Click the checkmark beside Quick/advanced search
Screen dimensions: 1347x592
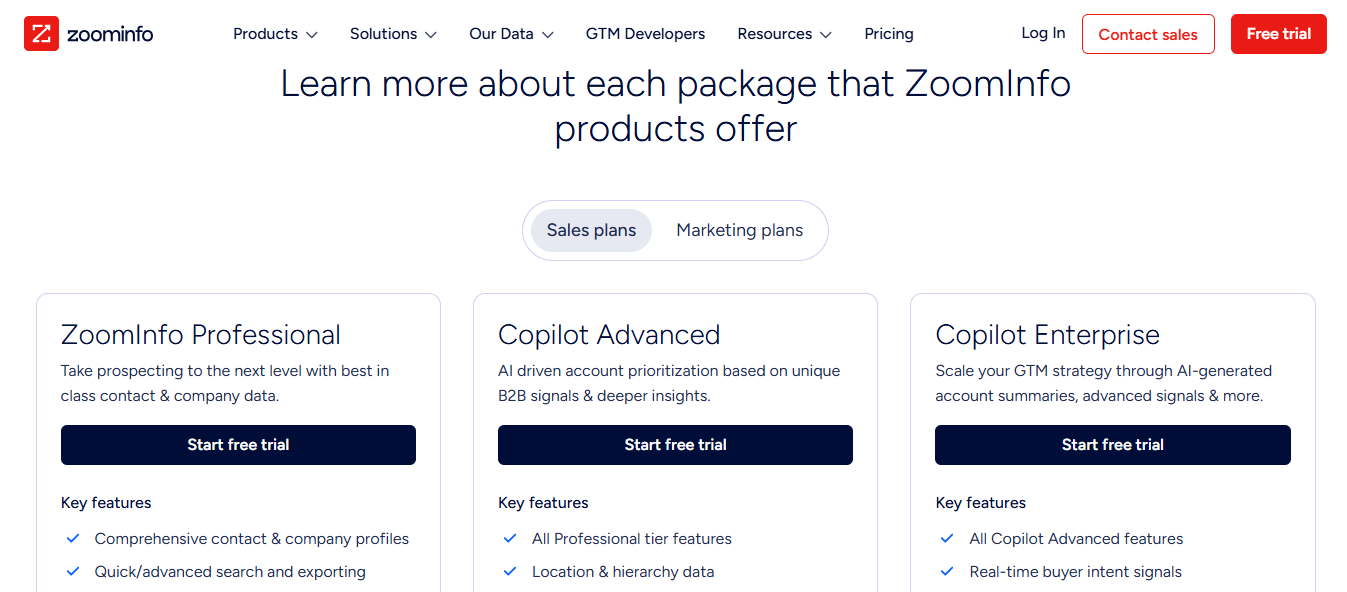pos(72,571)
